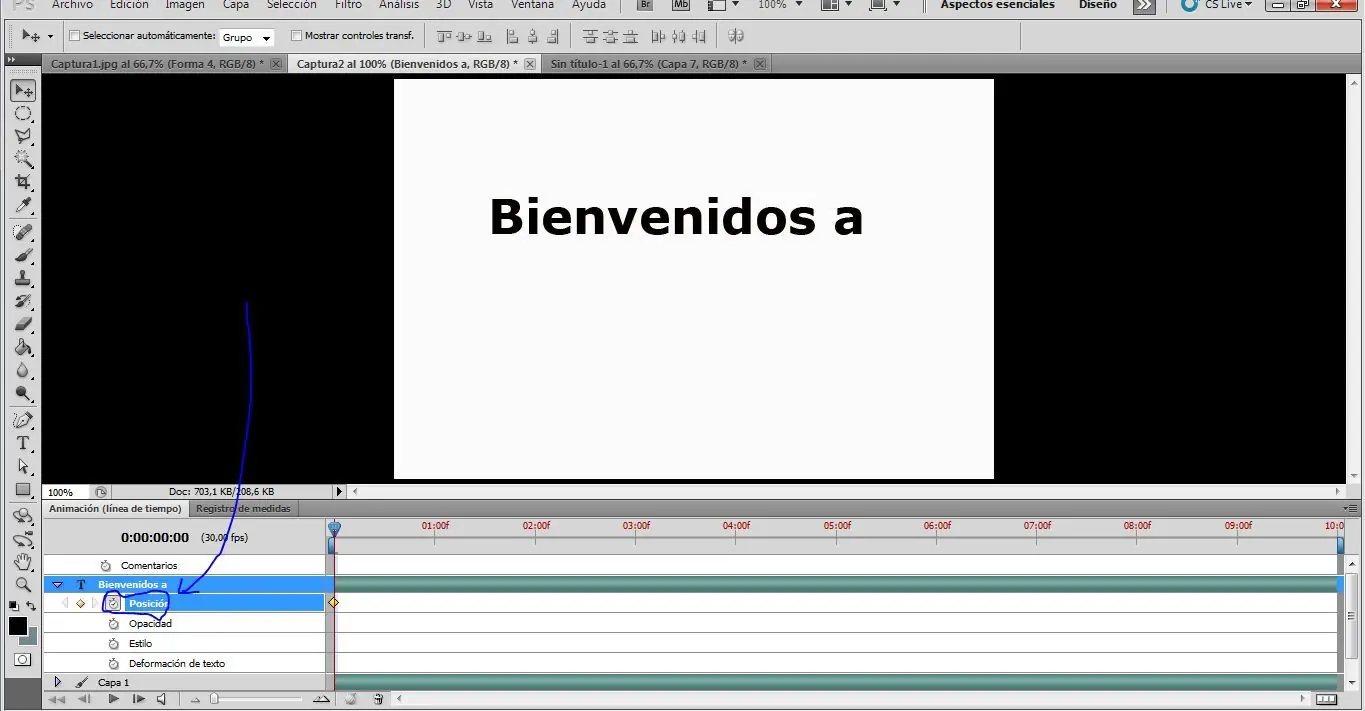1365x711 pixels.
Task: Select the Eyedropper tool
Action: click(x=22, y=205)
